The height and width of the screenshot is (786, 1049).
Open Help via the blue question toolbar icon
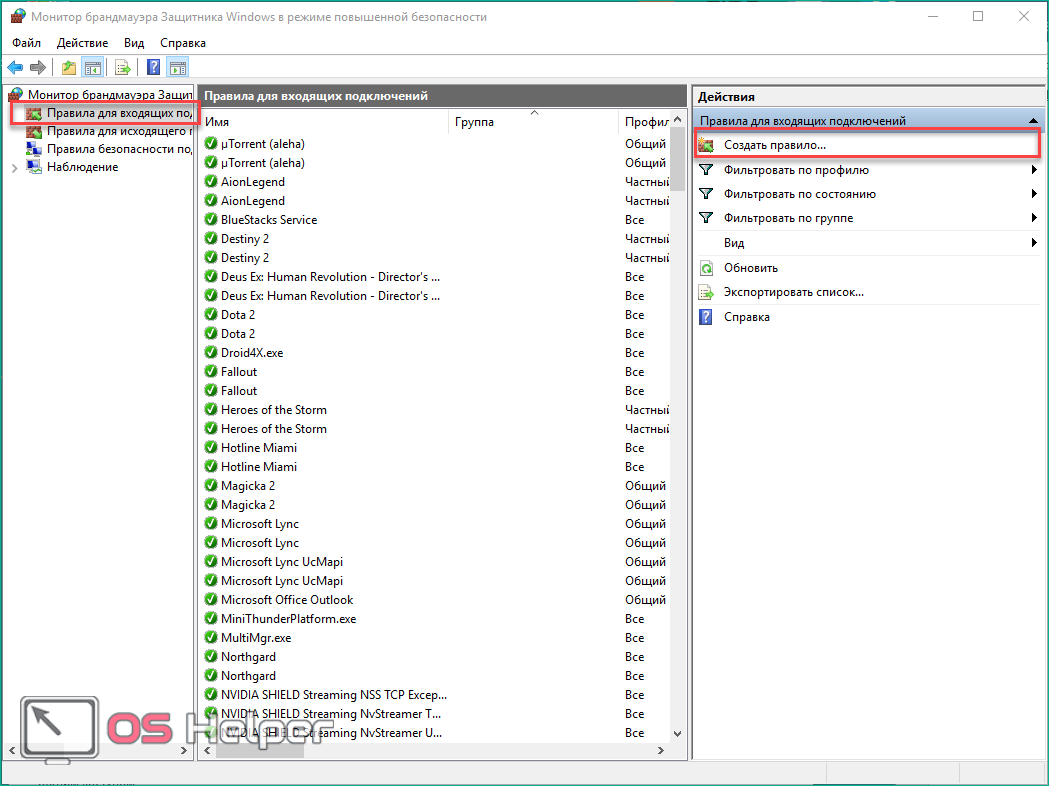tap(154, 67)
